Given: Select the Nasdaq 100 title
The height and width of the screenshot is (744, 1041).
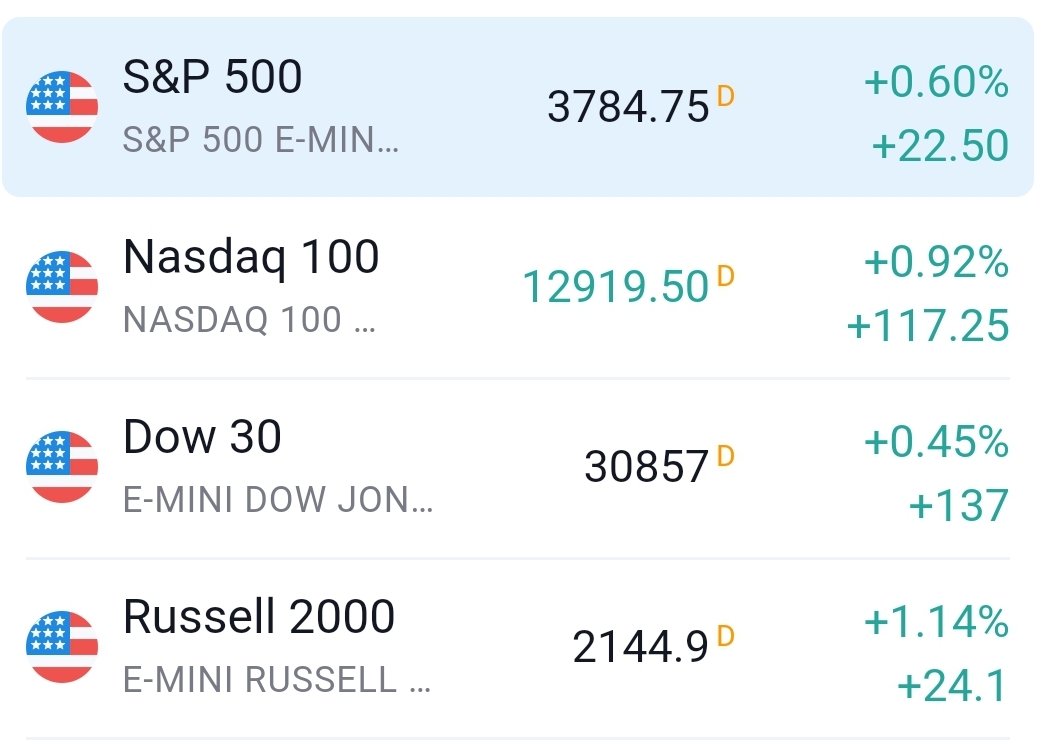Looking at the screenshot, I should (x=251, y=257).
